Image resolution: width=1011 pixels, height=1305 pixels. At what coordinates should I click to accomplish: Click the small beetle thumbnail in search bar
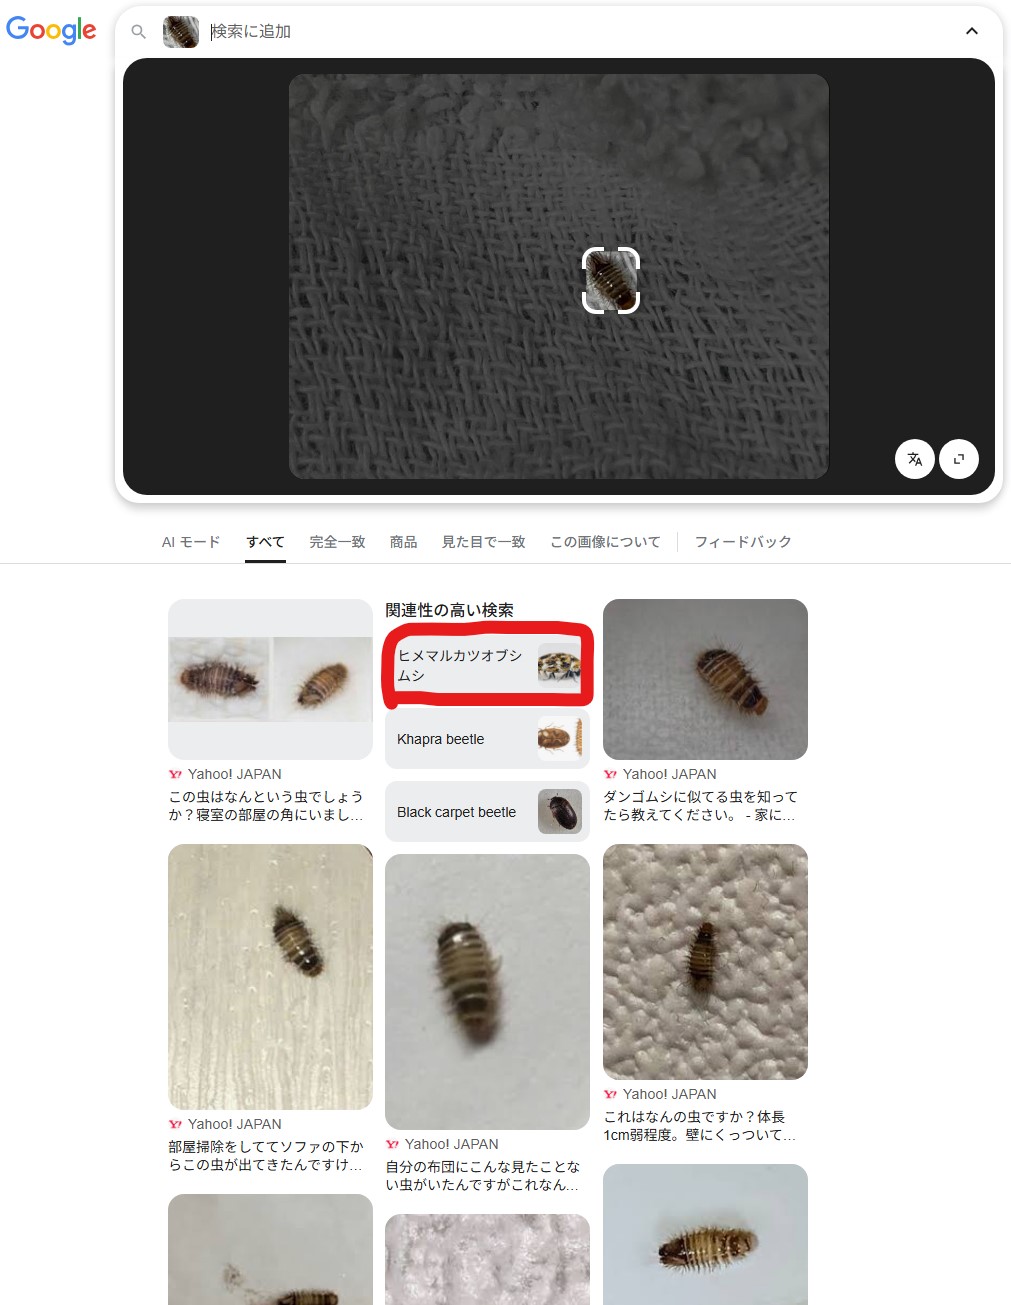181,32
